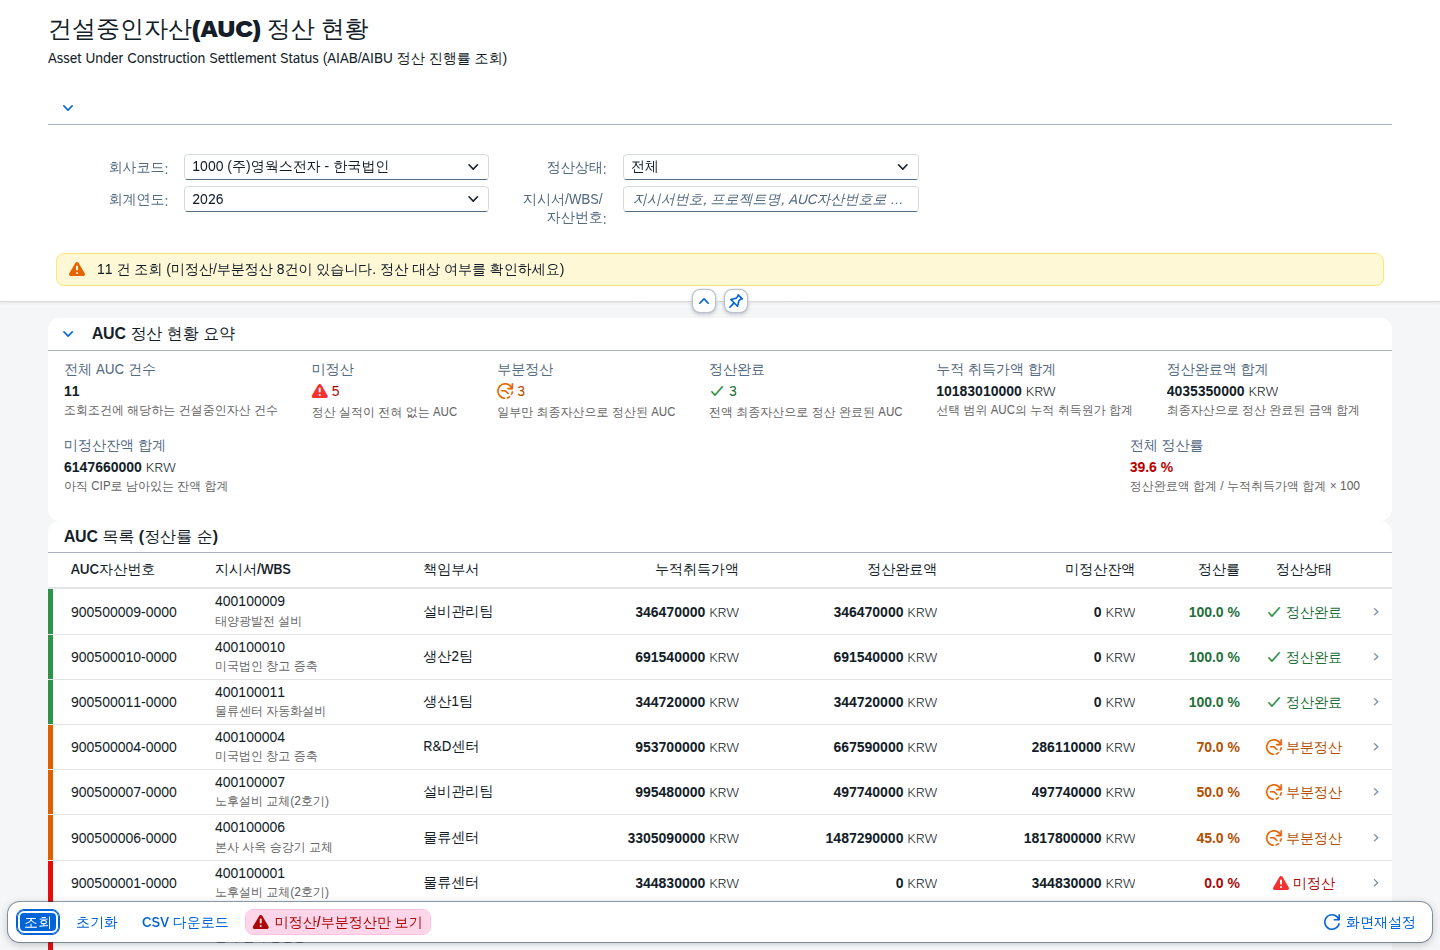The image size is (1440, 950).
Task: Toggle 미정산/부분정산만 보기 filter
Action: coord(338,922)
